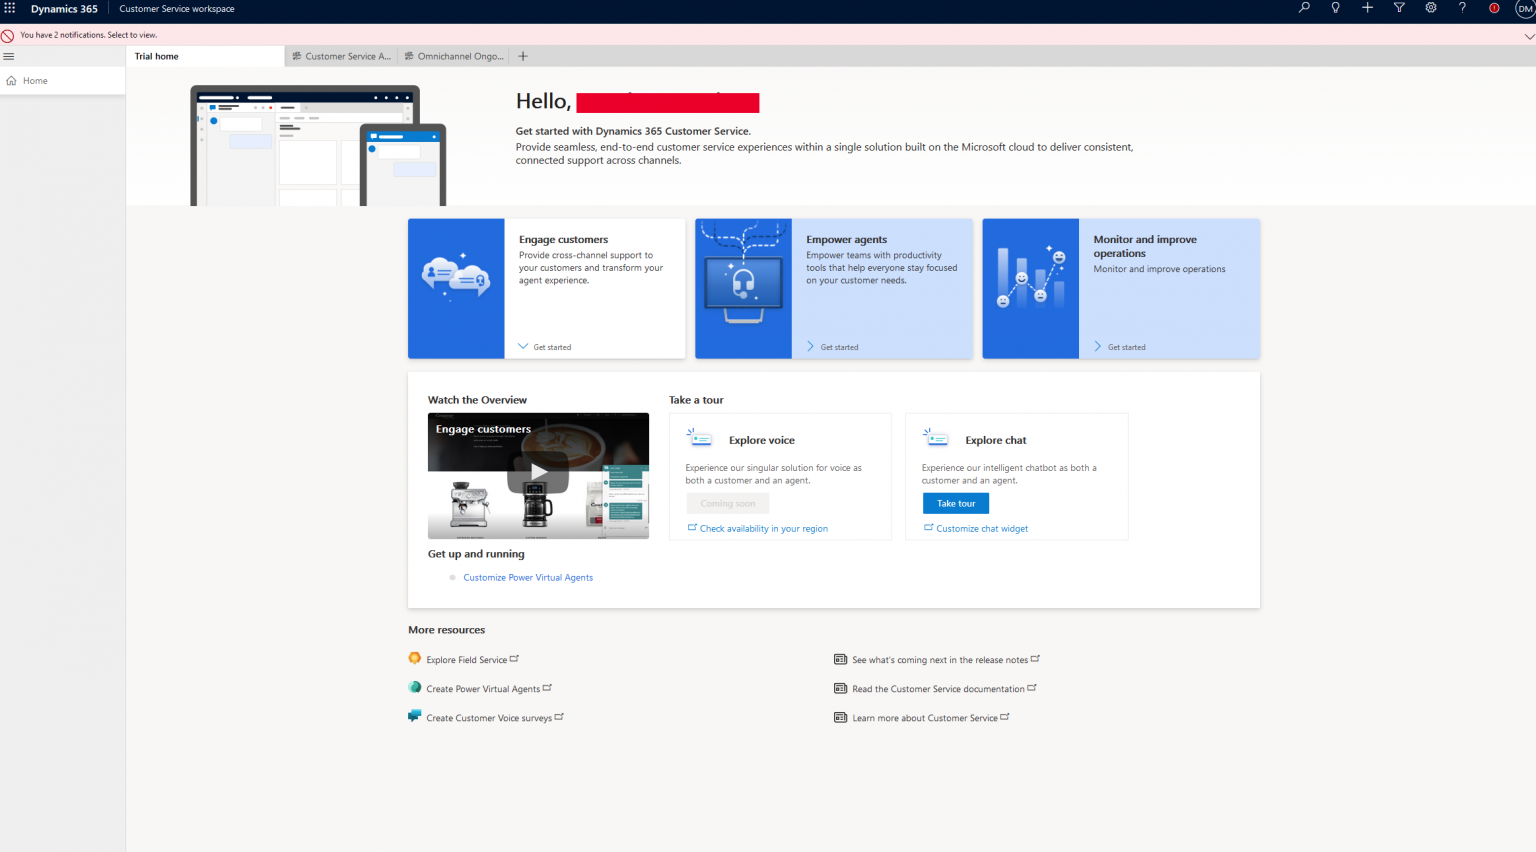This screenshot has height=852, width=1536.
Task: Open the settings gear
Action: click(x=1431, y=8)
